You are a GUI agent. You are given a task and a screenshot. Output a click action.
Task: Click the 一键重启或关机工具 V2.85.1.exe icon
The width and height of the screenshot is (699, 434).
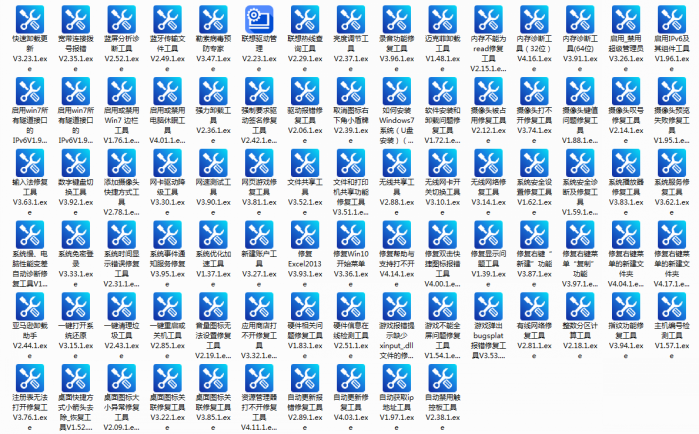[x=167, y=307]
